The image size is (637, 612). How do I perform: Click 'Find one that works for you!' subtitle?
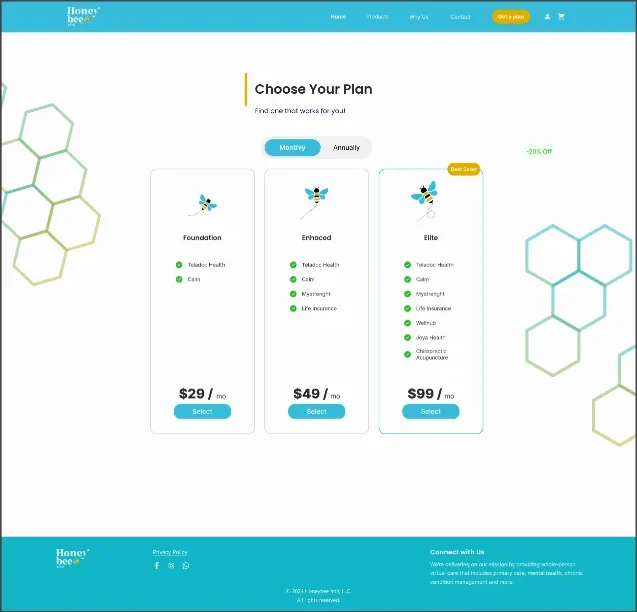[300, 111]
